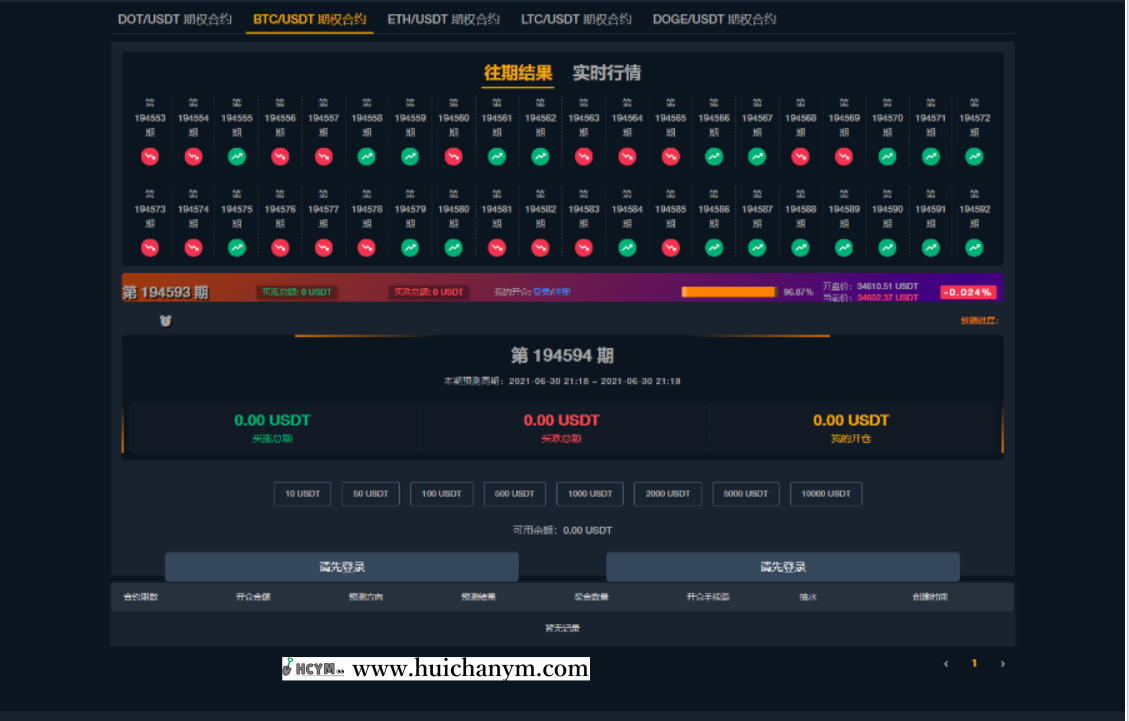Go to the previous page of records
1129x721 pixels.
946,663
